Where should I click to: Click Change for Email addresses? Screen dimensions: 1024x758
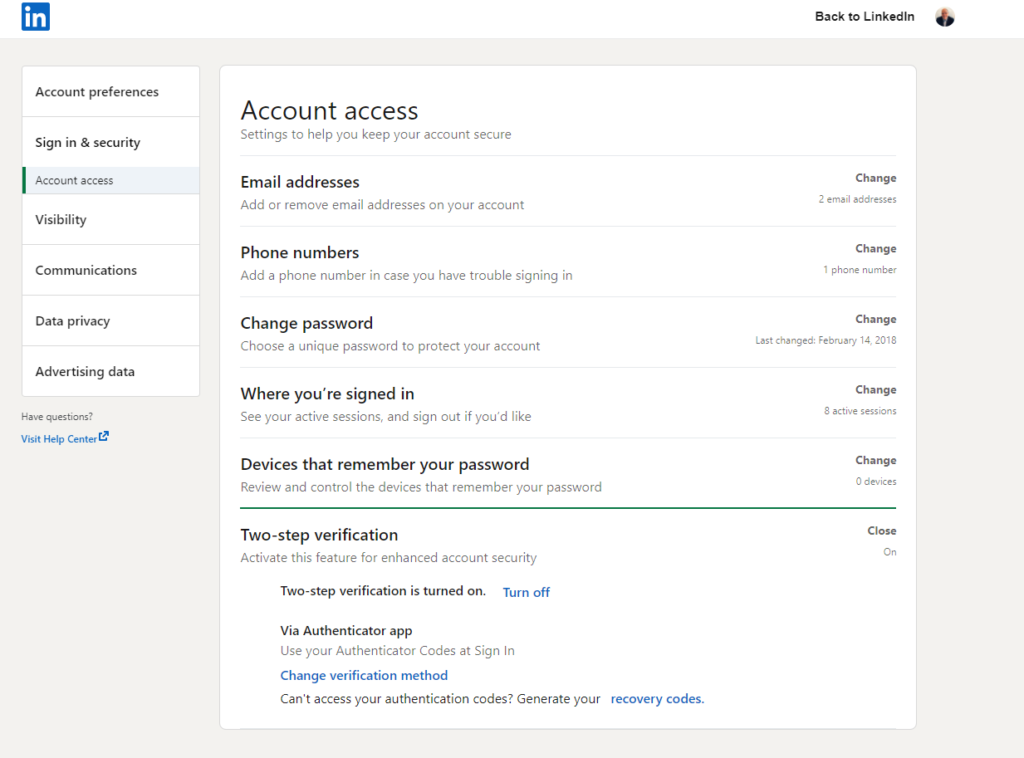click(x=875, y=178)
